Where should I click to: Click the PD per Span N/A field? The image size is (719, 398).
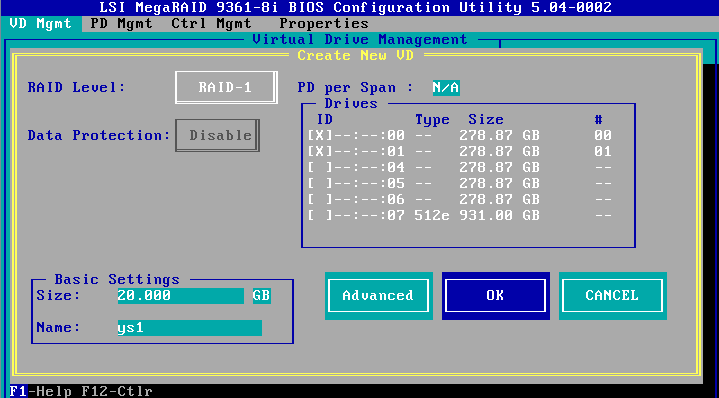[446, 87]
